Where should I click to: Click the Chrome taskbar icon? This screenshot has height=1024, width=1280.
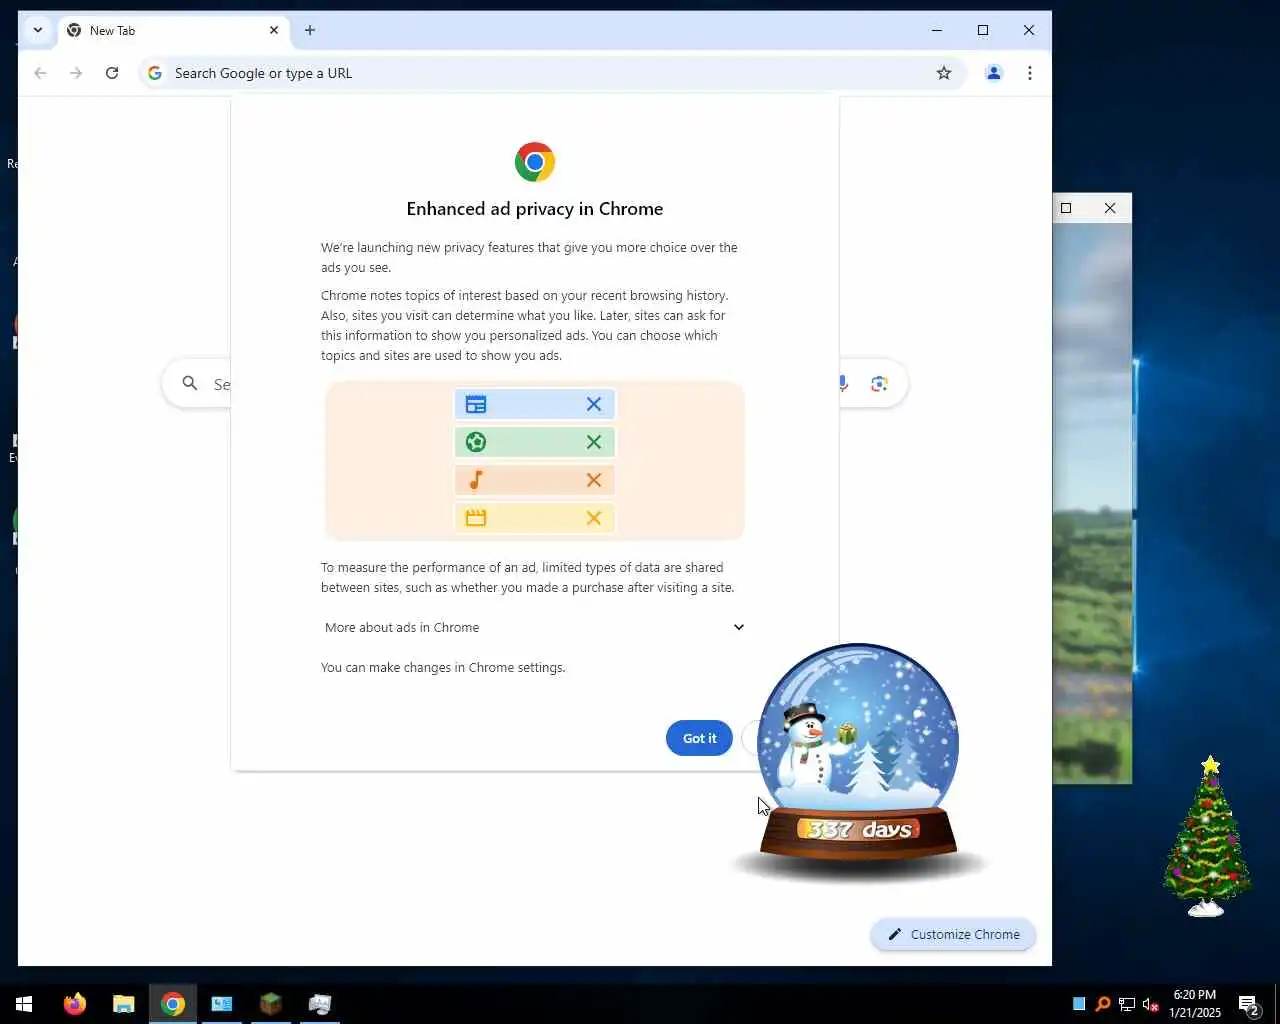pos(173,1004)
